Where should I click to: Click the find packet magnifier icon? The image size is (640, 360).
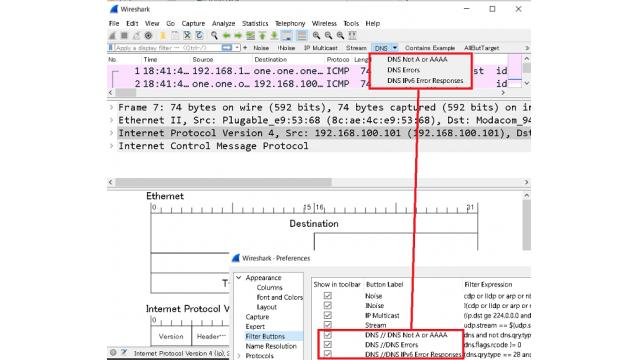pos(214,36)
